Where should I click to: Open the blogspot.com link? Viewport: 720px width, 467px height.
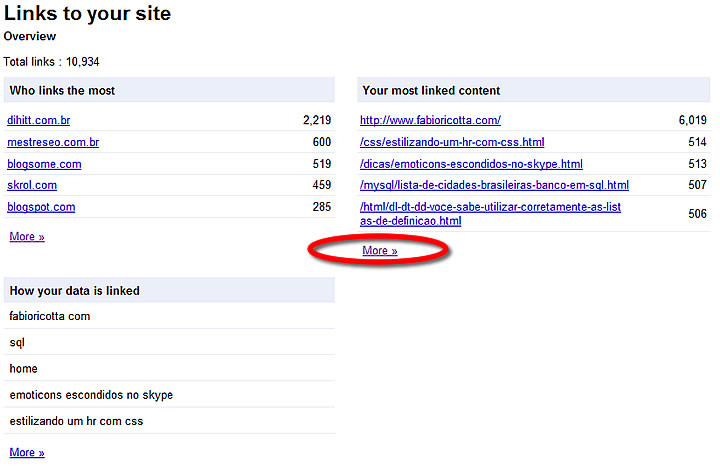click(41, 207)
